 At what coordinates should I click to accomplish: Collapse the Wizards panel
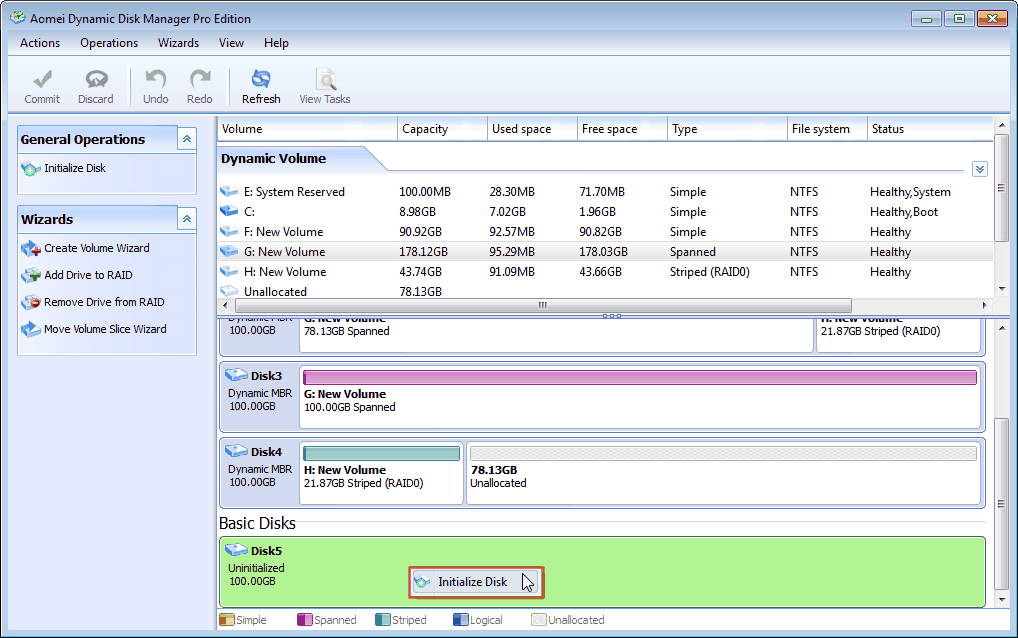tap(186, 219)
